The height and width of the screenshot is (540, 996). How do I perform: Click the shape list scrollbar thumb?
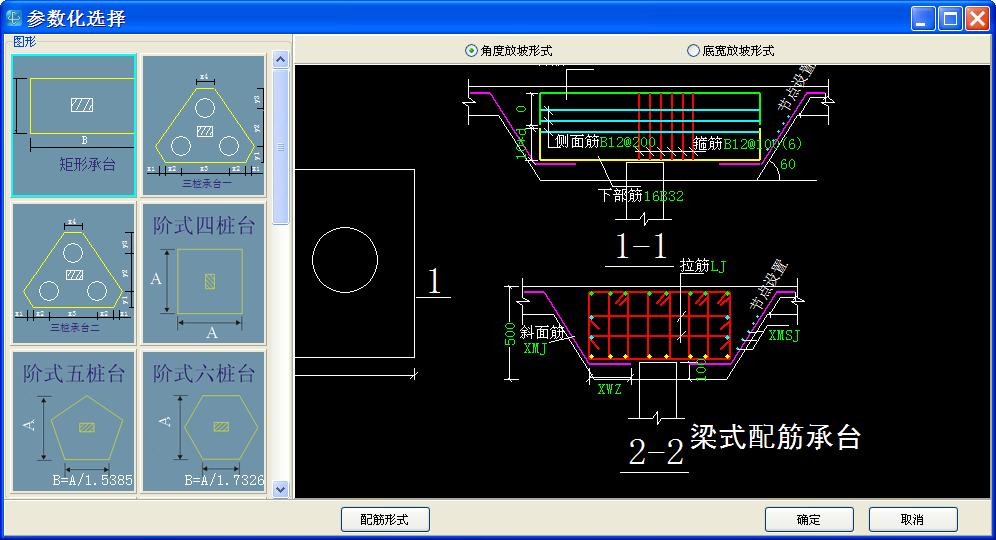coord(281,147)
